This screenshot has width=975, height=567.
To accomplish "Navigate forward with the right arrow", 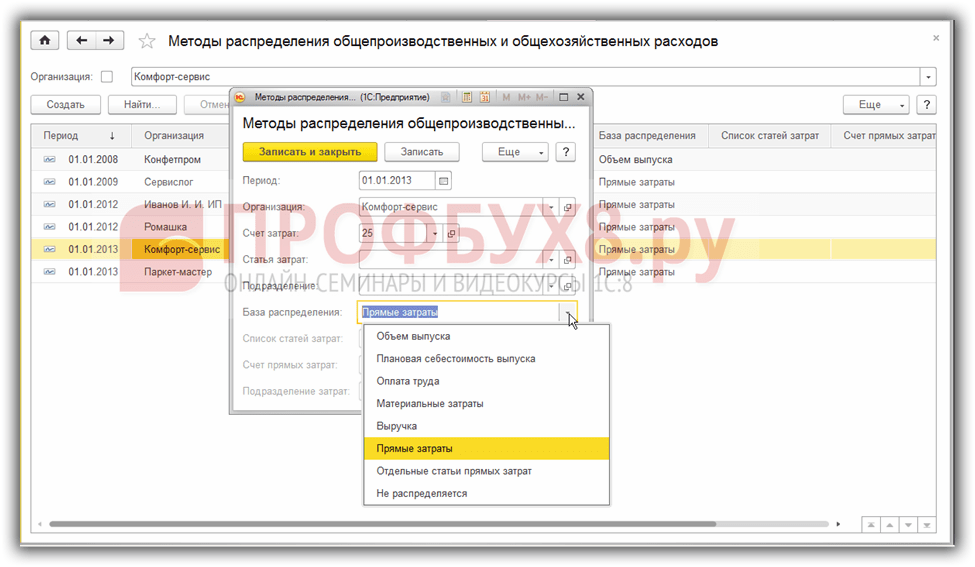I will 109,40.
